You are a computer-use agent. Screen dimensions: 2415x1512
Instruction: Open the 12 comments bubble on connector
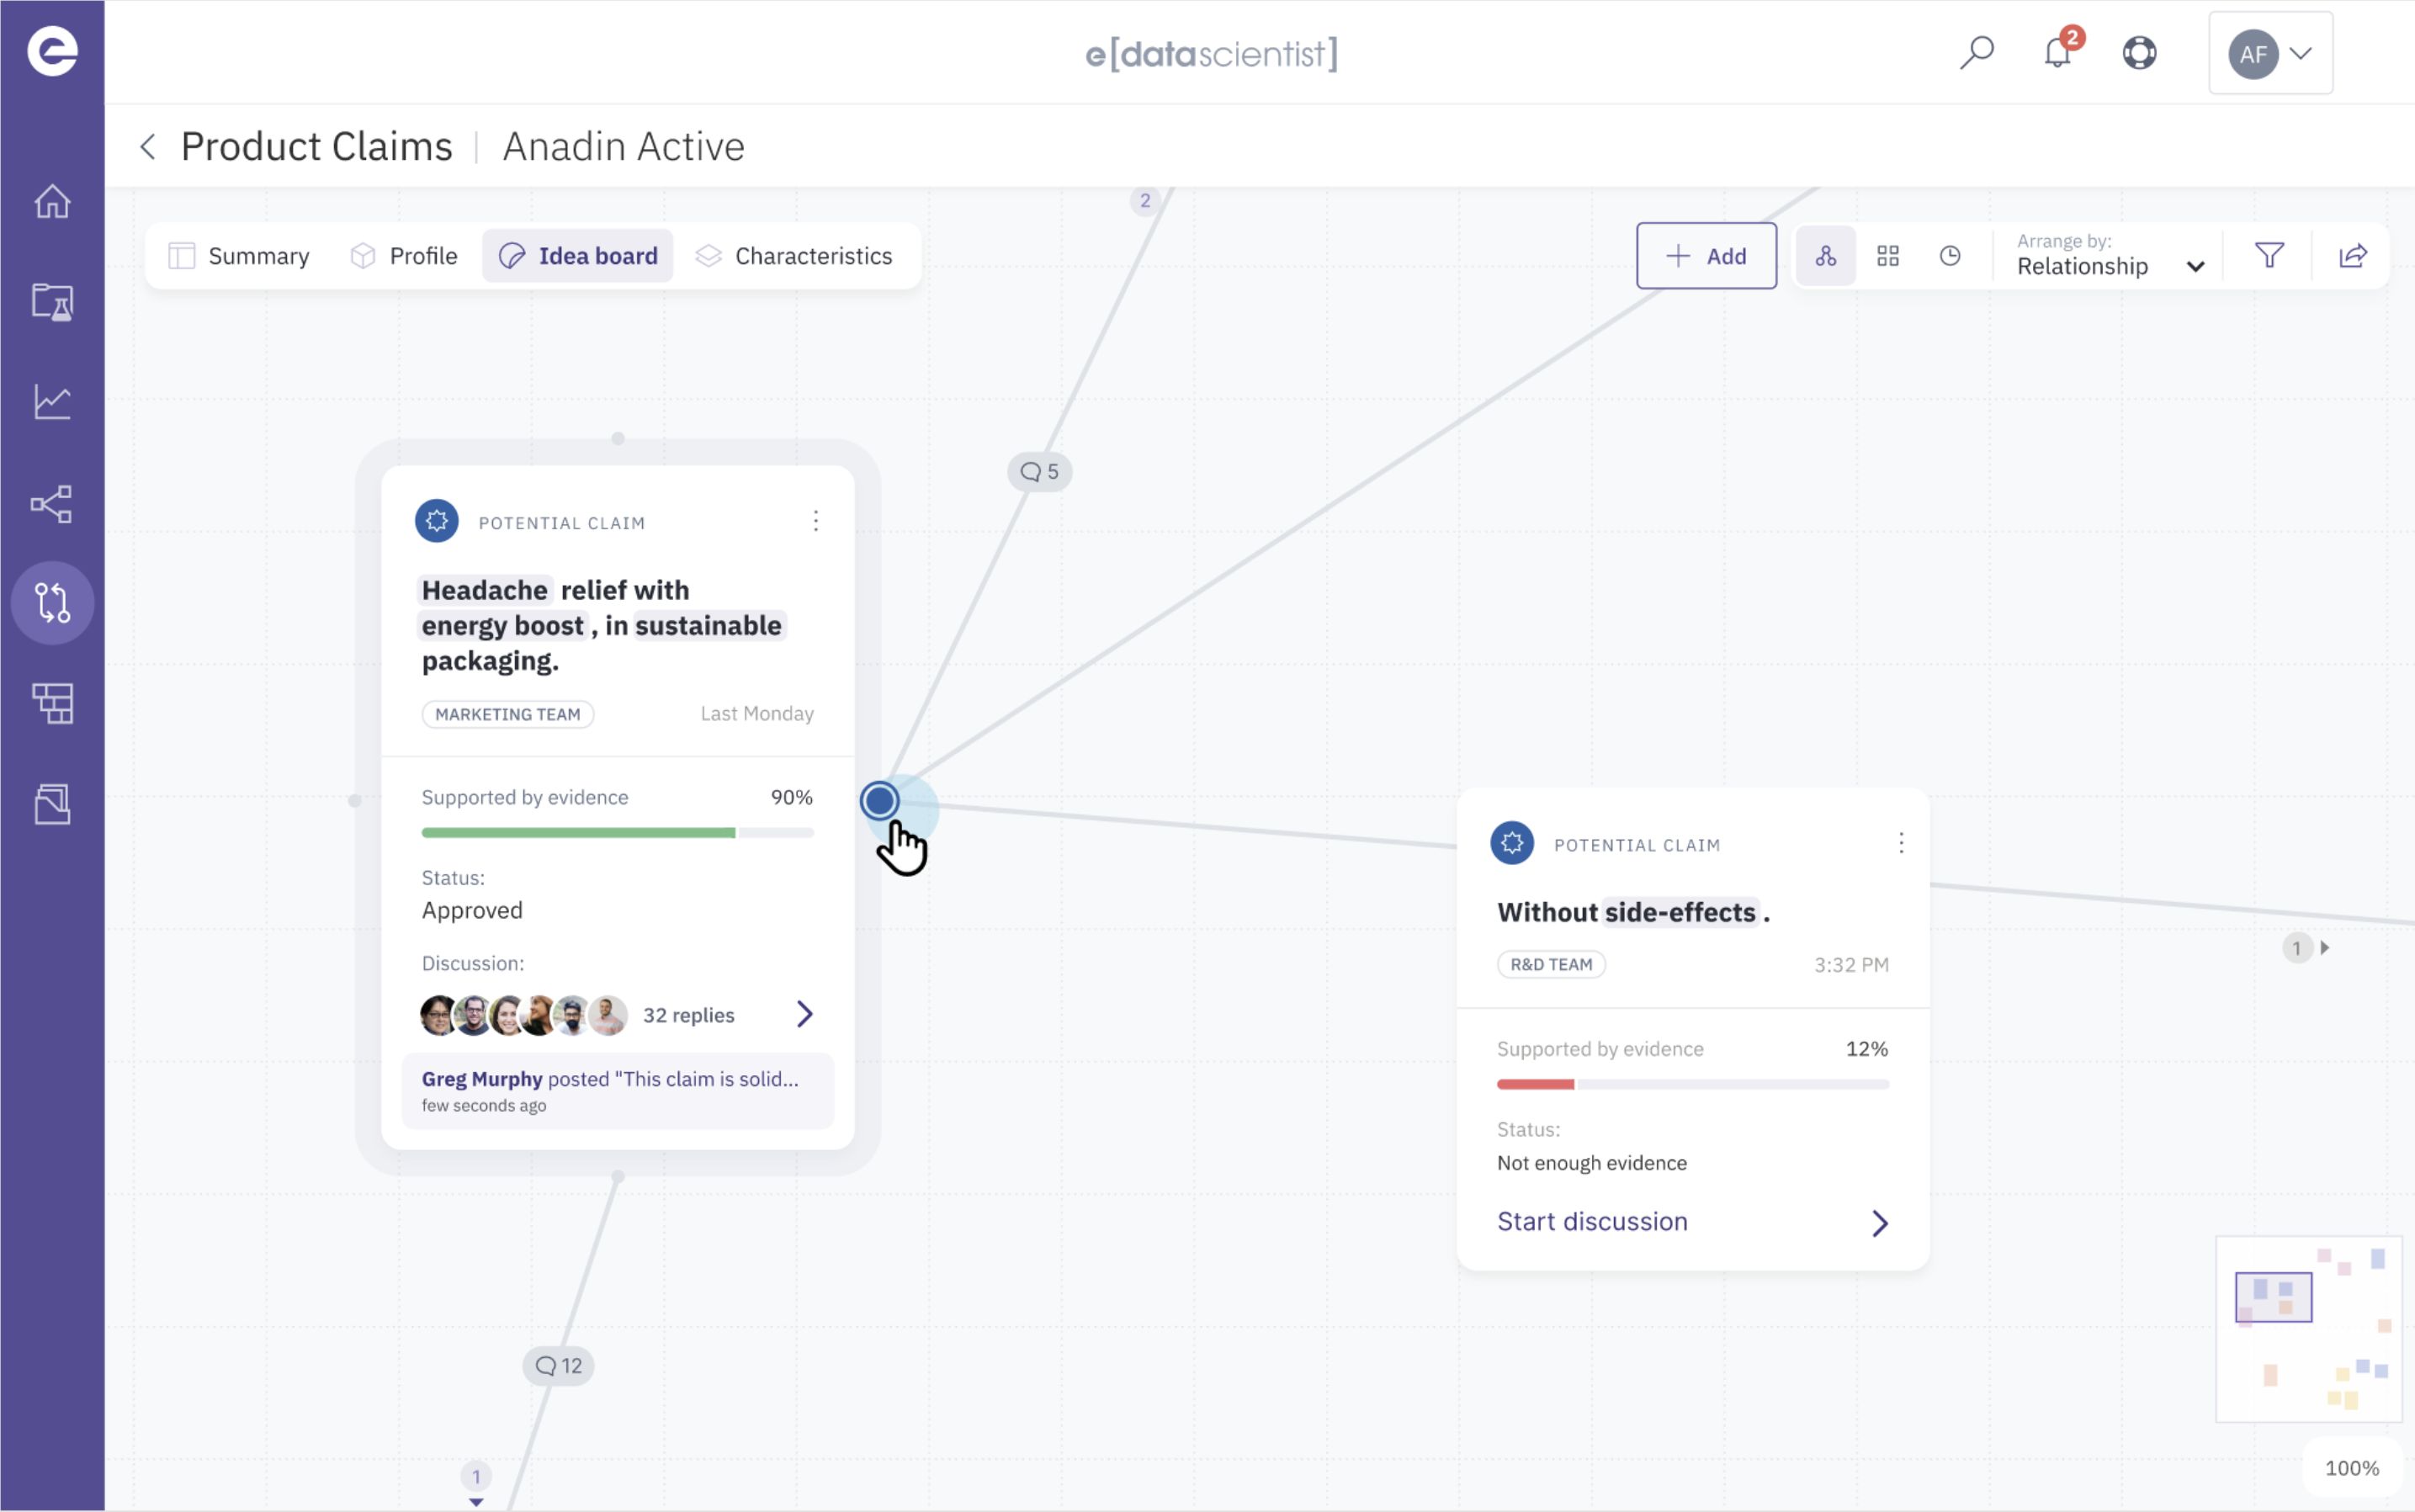[558, 1366]
